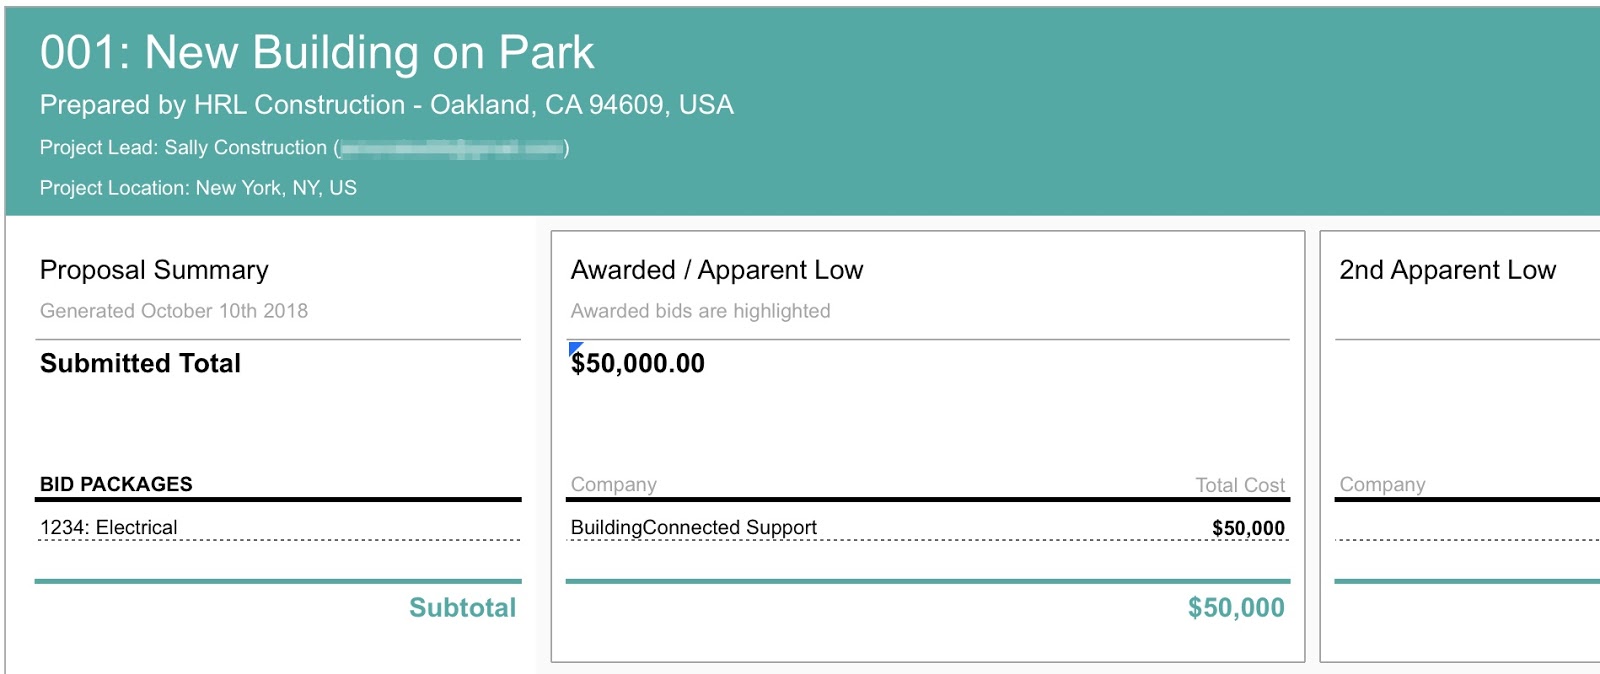Click the teal $50,000 subtotal amount
The height and width of the screenshot is (674, 1600).
coord(1236,608)
